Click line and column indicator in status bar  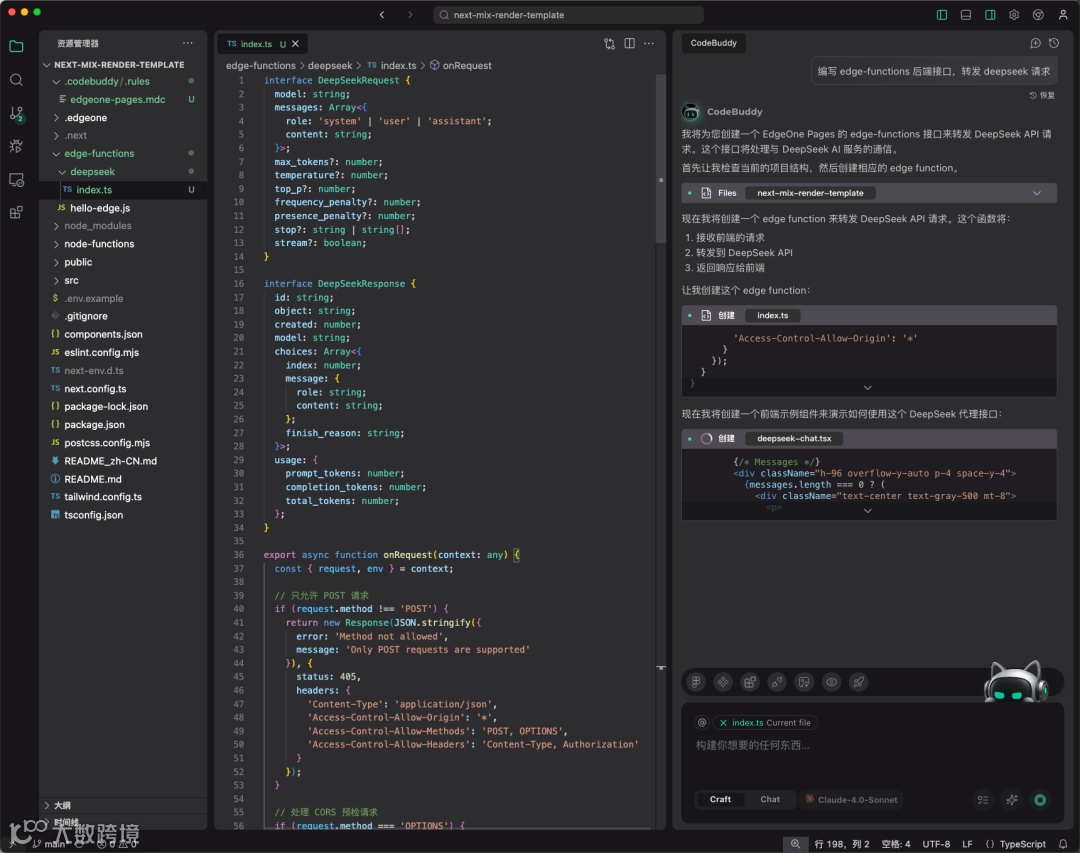pos(842,844)
